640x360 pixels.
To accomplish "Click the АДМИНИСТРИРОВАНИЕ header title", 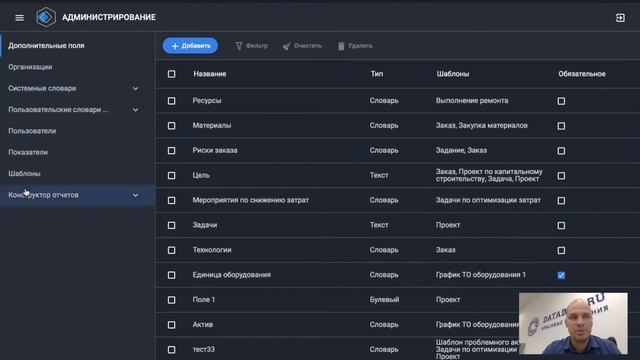I will [x=109, y=17].
